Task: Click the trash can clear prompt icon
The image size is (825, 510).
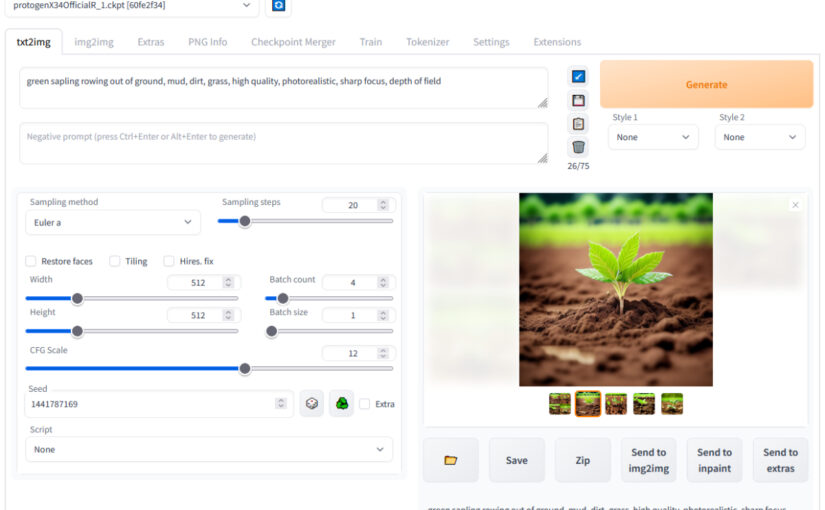Action: tap(578, 147)
